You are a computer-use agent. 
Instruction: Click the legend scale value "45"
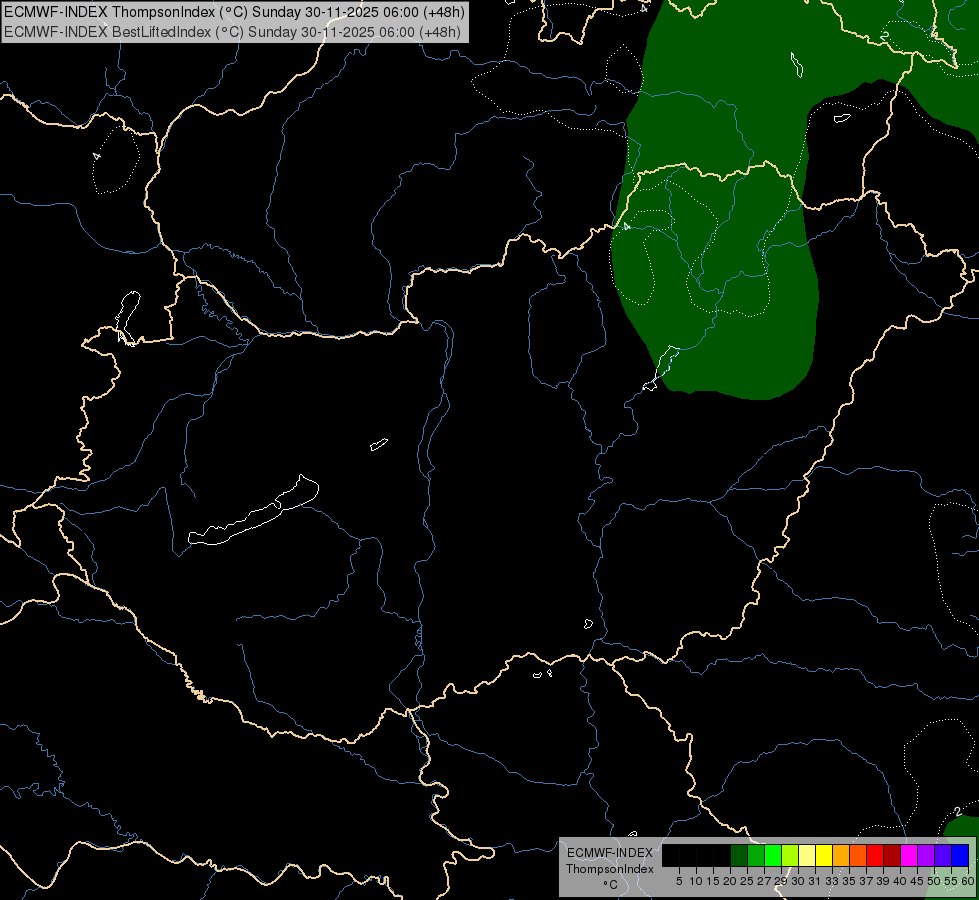917,881
